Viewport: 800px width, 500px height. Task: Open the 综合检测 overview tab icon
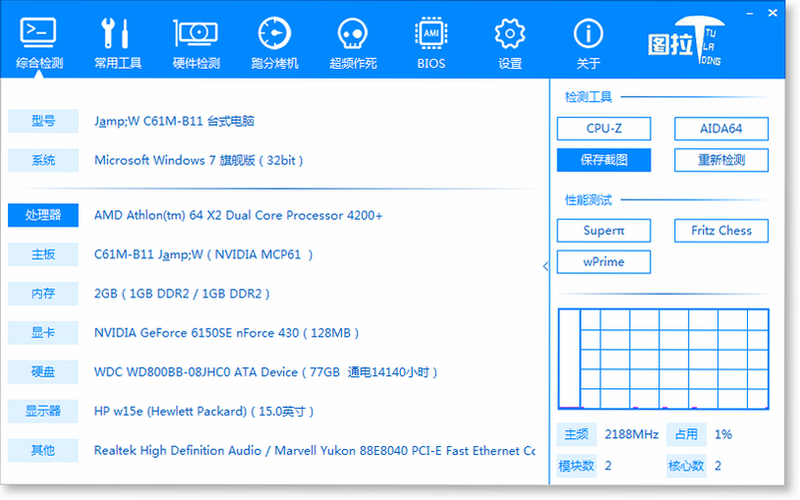38,32
